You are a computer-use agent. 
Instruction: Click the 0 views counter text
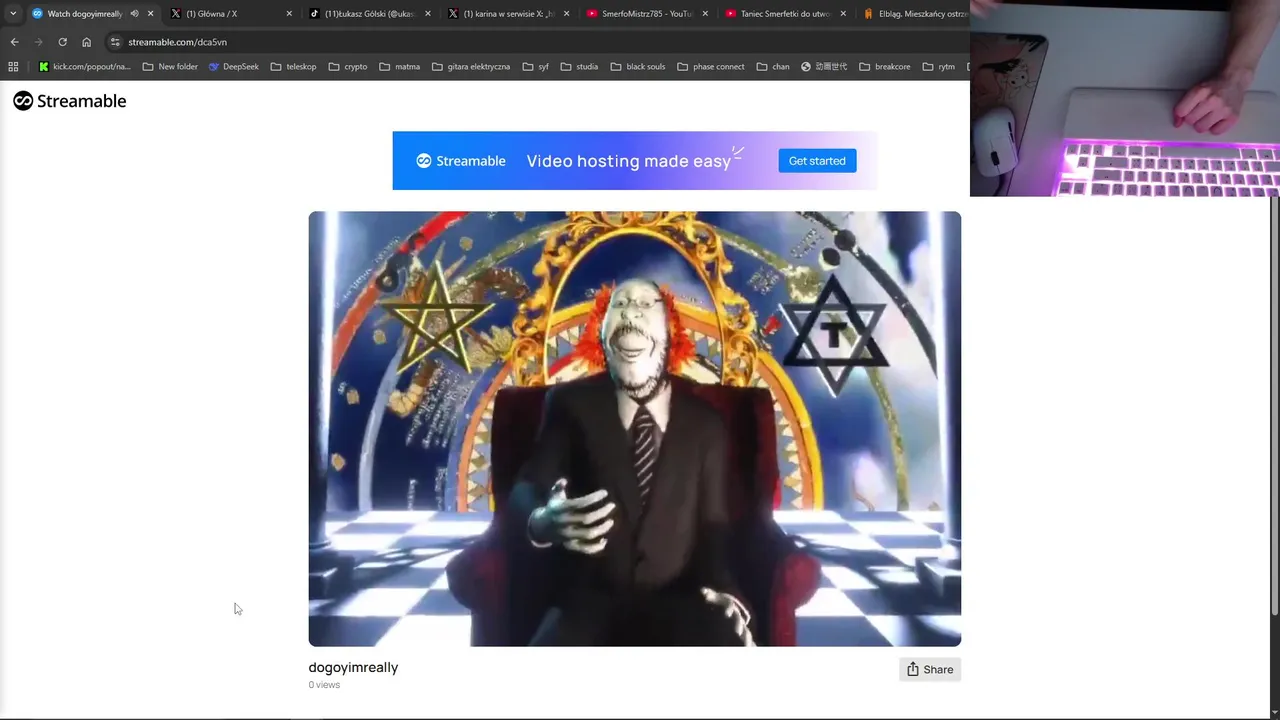(x=324, y=685)
